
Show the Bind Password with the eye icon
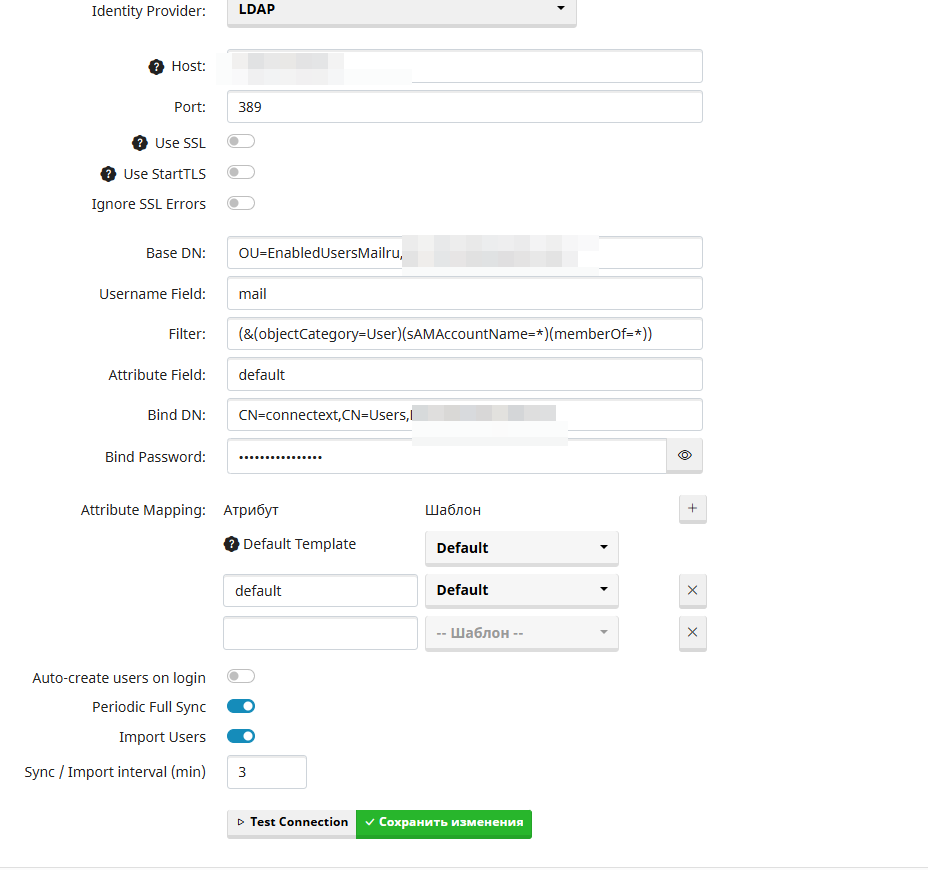point(684,456)
